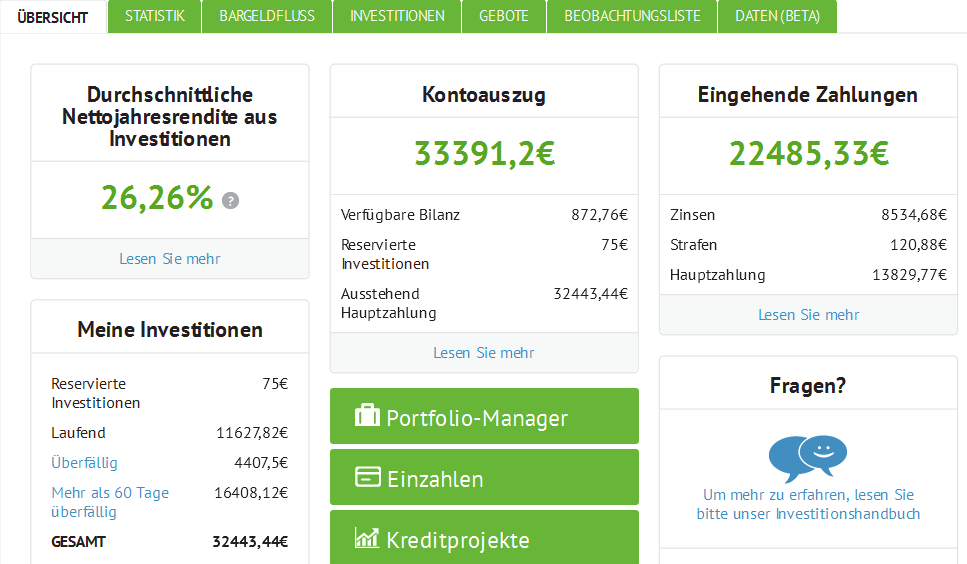Click Lesen Sie mehr under Eingehende Zahlungen
Screen dimensions: 967x564
click(x=809, y=315)
